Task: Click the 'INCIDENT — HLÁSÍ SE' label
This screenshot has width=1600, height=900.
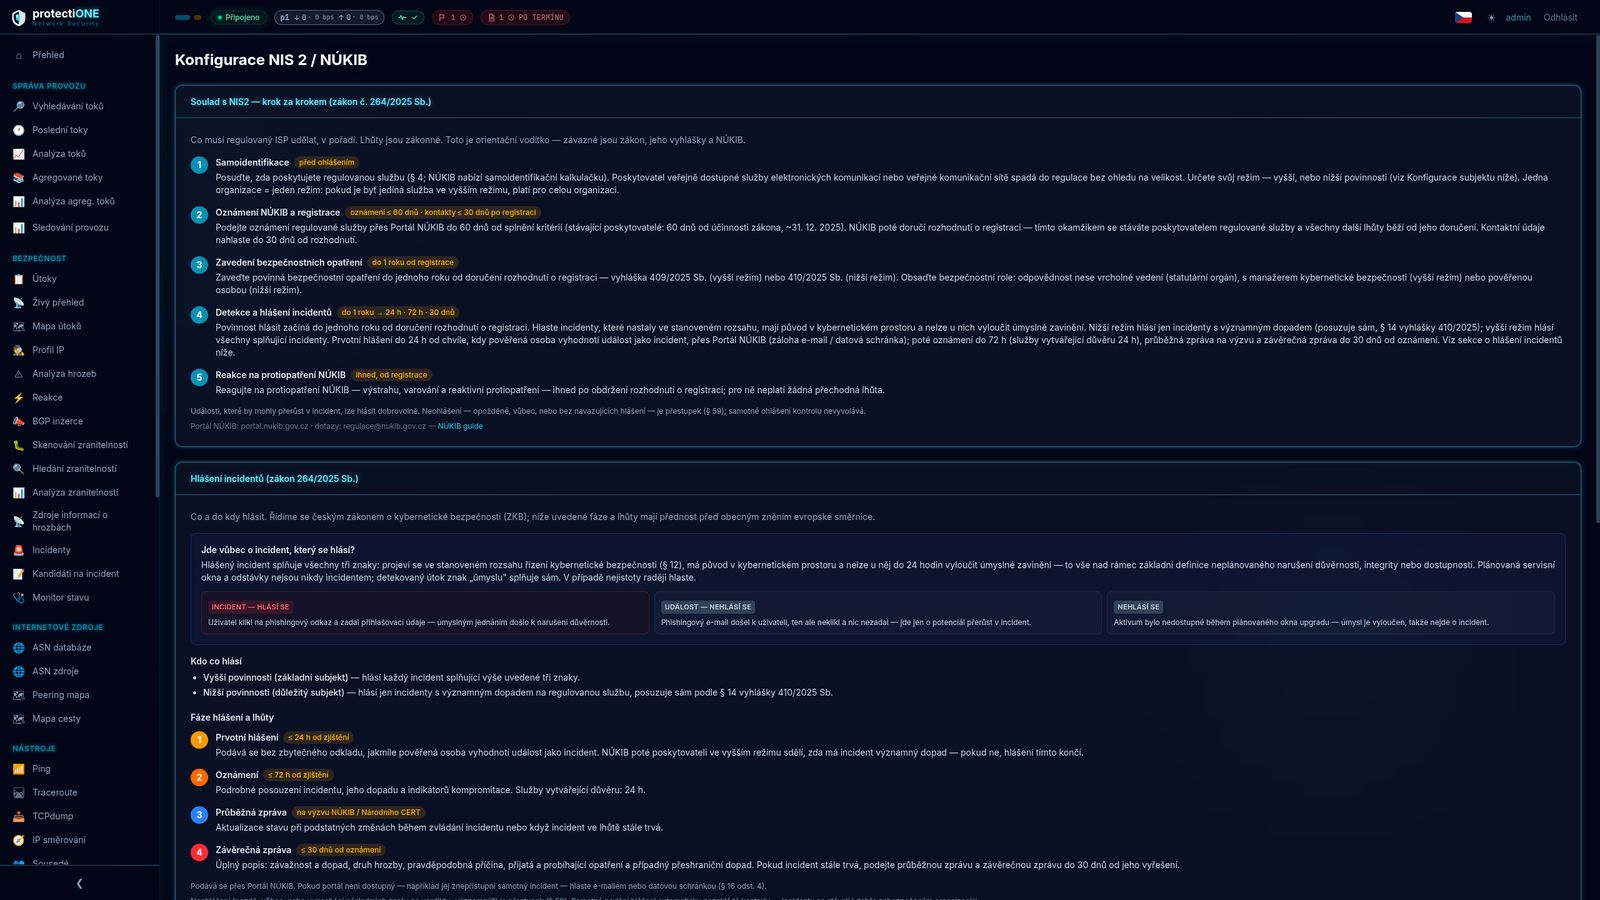Action: point(250,607)
